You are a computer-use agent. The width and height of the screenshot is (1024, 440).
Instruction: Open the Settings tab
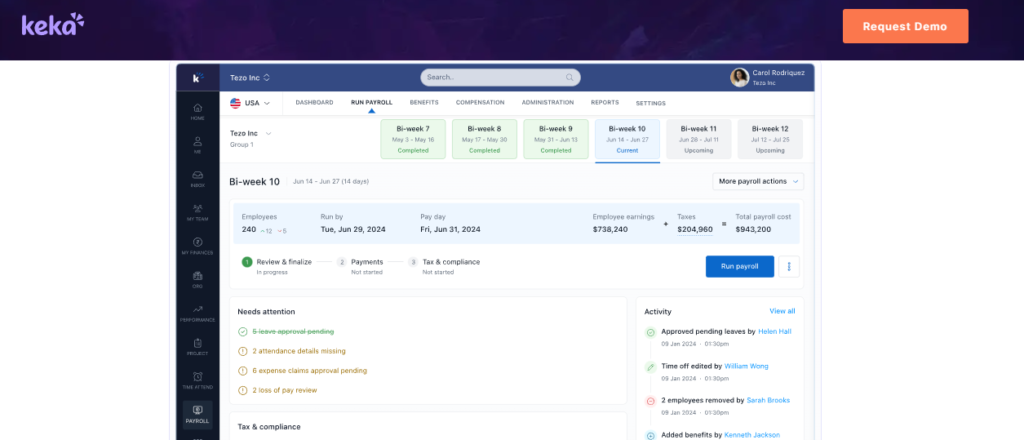650,103
